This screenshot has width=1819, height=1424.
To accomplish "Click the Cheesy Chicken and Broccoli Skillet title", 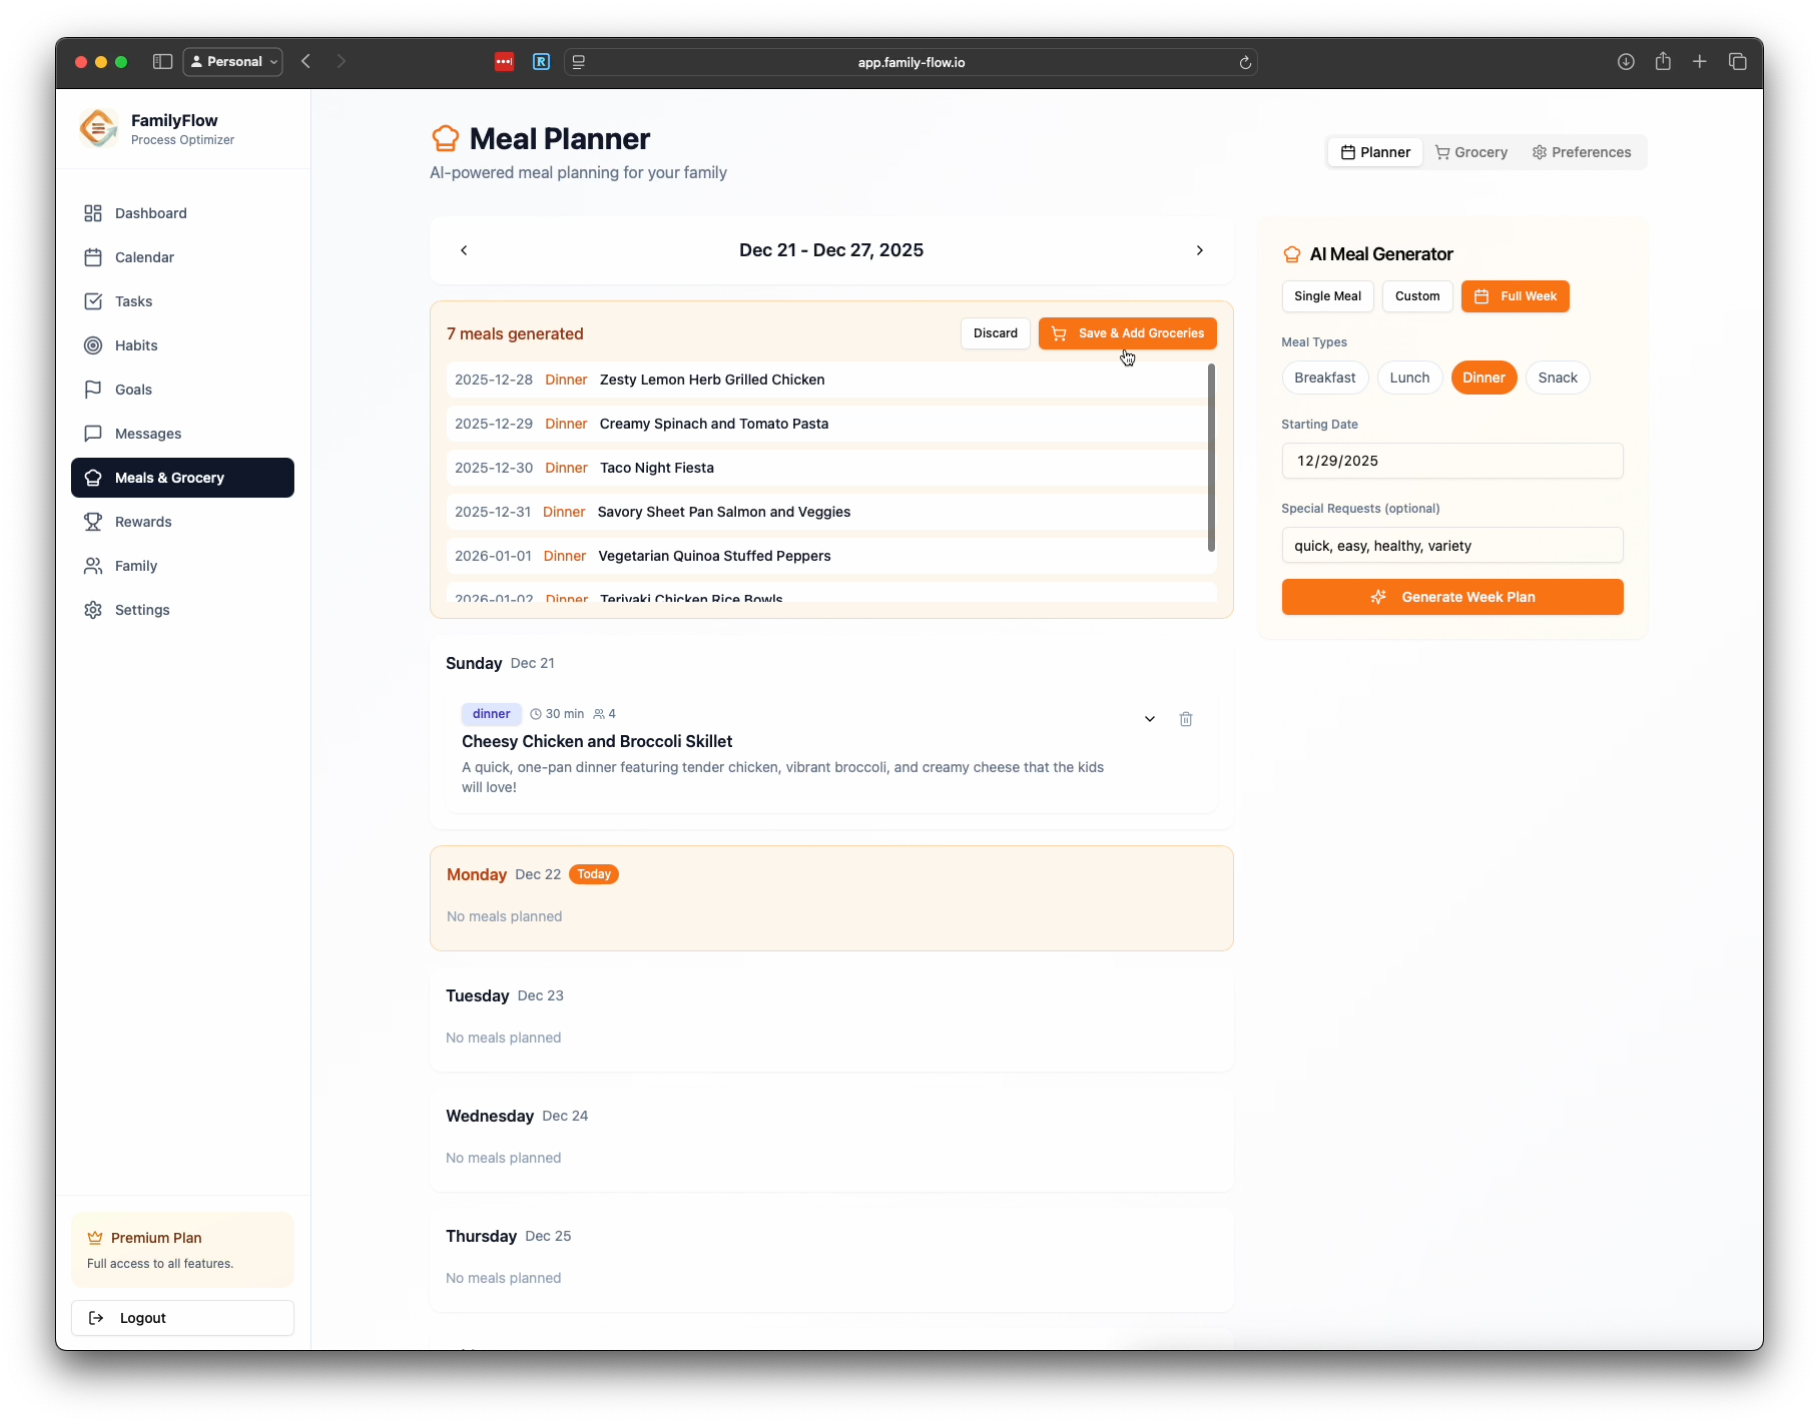I will [x=597, y=741].
